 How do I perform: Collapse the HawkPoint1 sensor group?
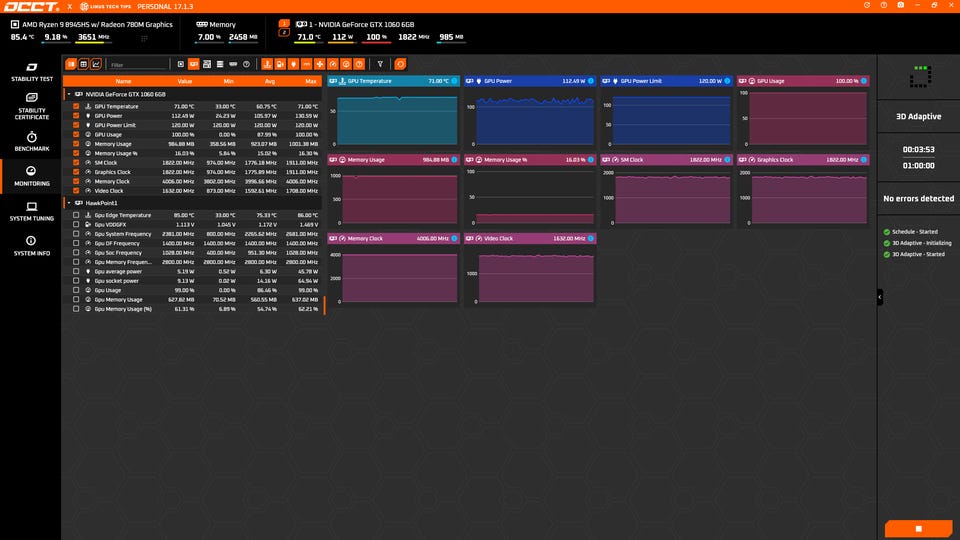pos(69,203)
